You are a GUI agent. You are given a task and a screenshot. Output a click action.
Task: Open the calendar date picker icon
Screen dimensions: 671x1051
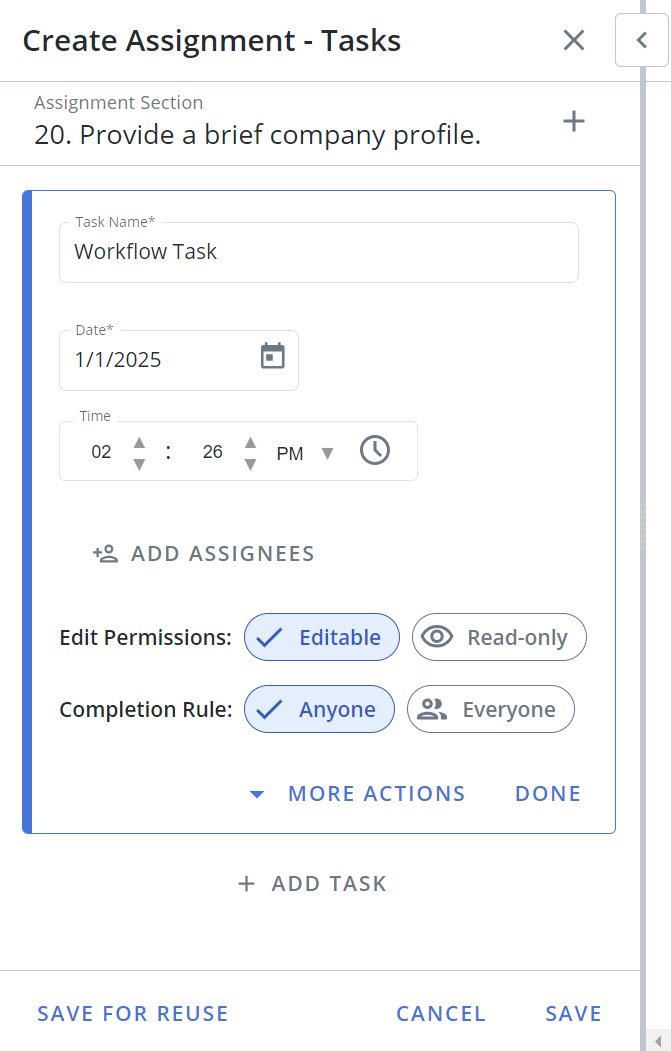tap(273, 356)
